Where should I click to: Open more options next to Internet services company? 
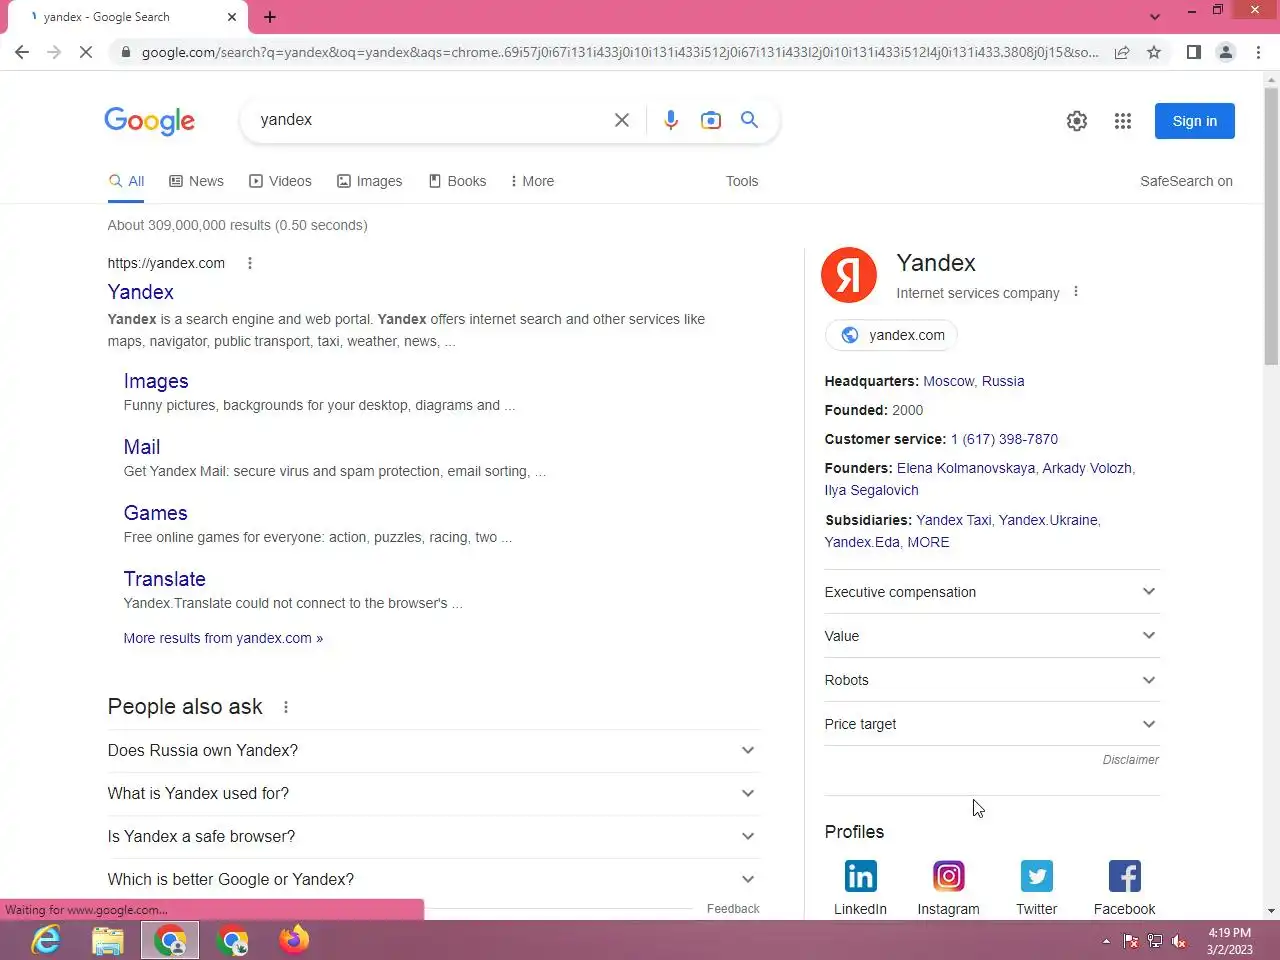(x=1076, y=292)
